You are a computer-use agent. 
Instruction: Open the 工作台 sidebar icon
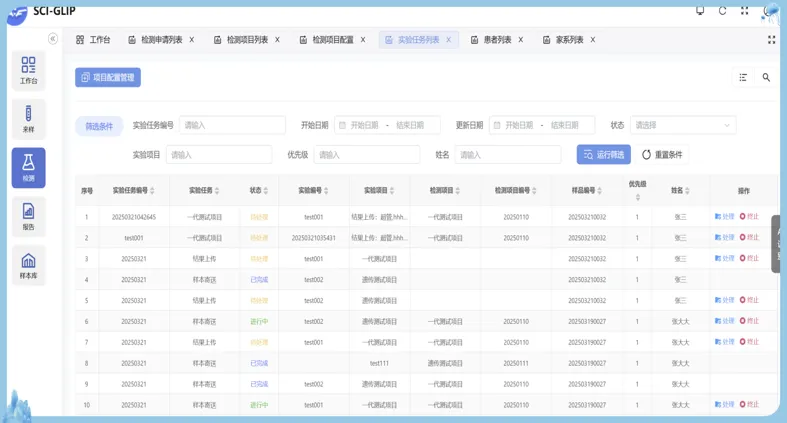pos(28,69)
